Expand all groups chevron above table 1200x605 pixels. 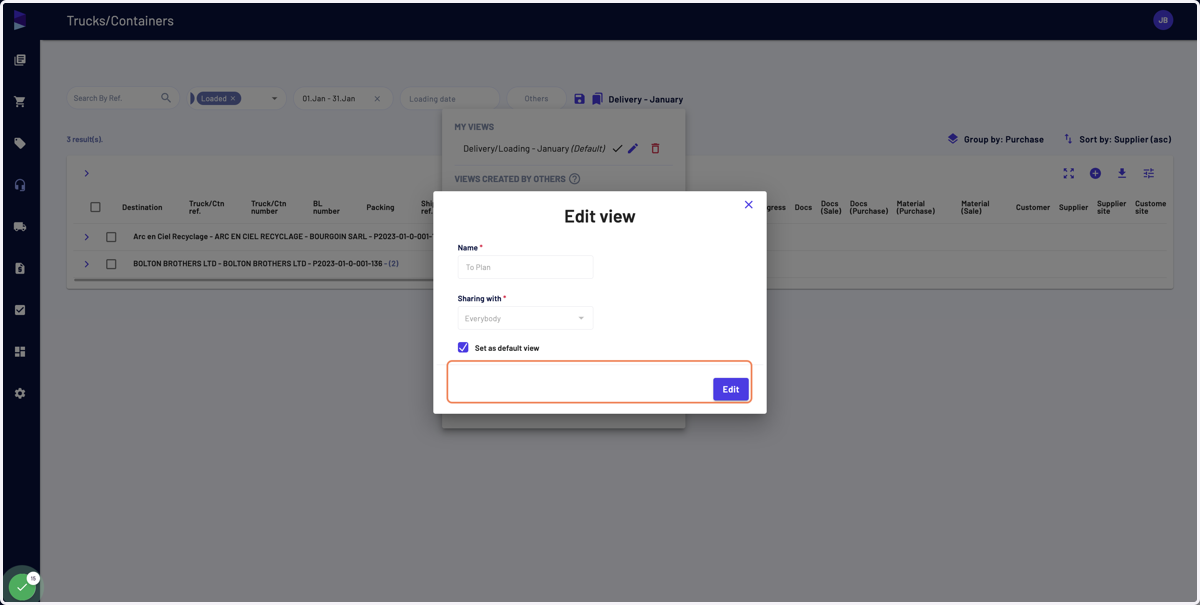click(87, 173)
